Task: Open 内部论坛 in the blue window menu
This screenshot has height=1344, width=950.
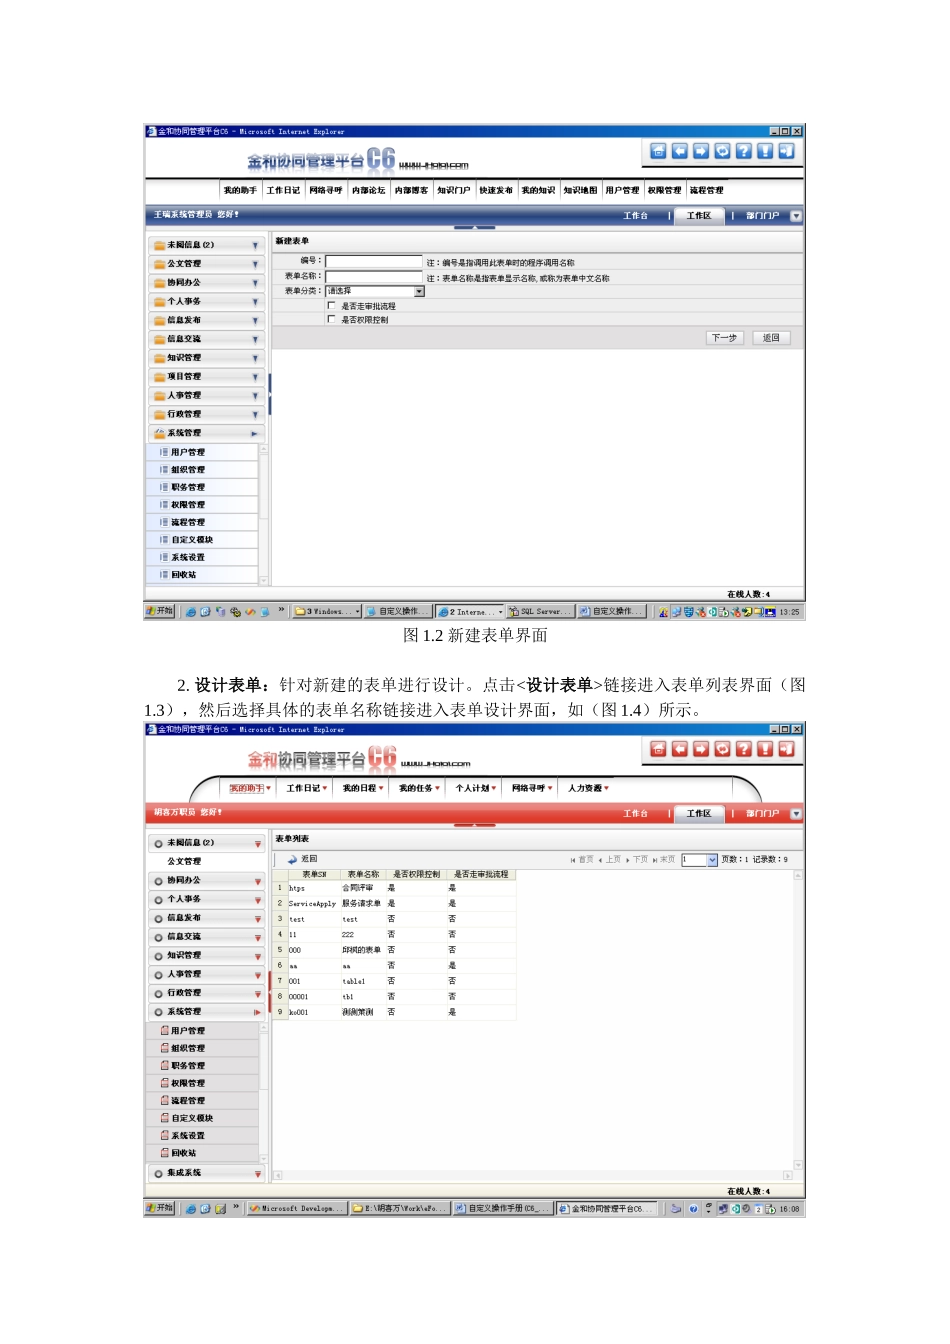Action: click(368, 190)
